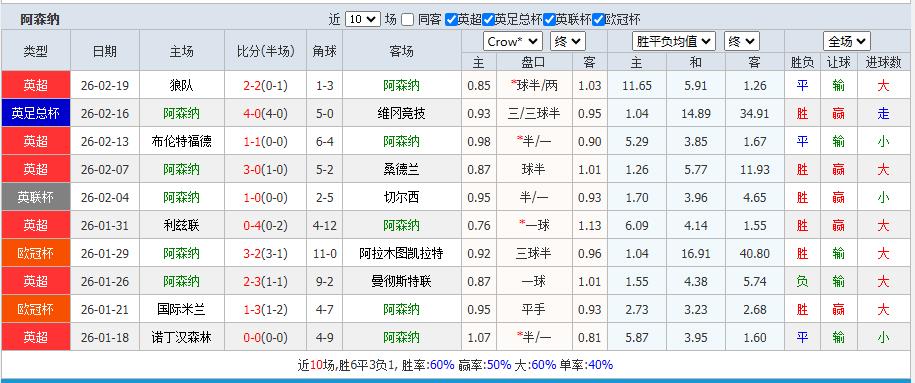
Task: Open the recent matches count dropdown showing 10
Action: pos(362,19)
